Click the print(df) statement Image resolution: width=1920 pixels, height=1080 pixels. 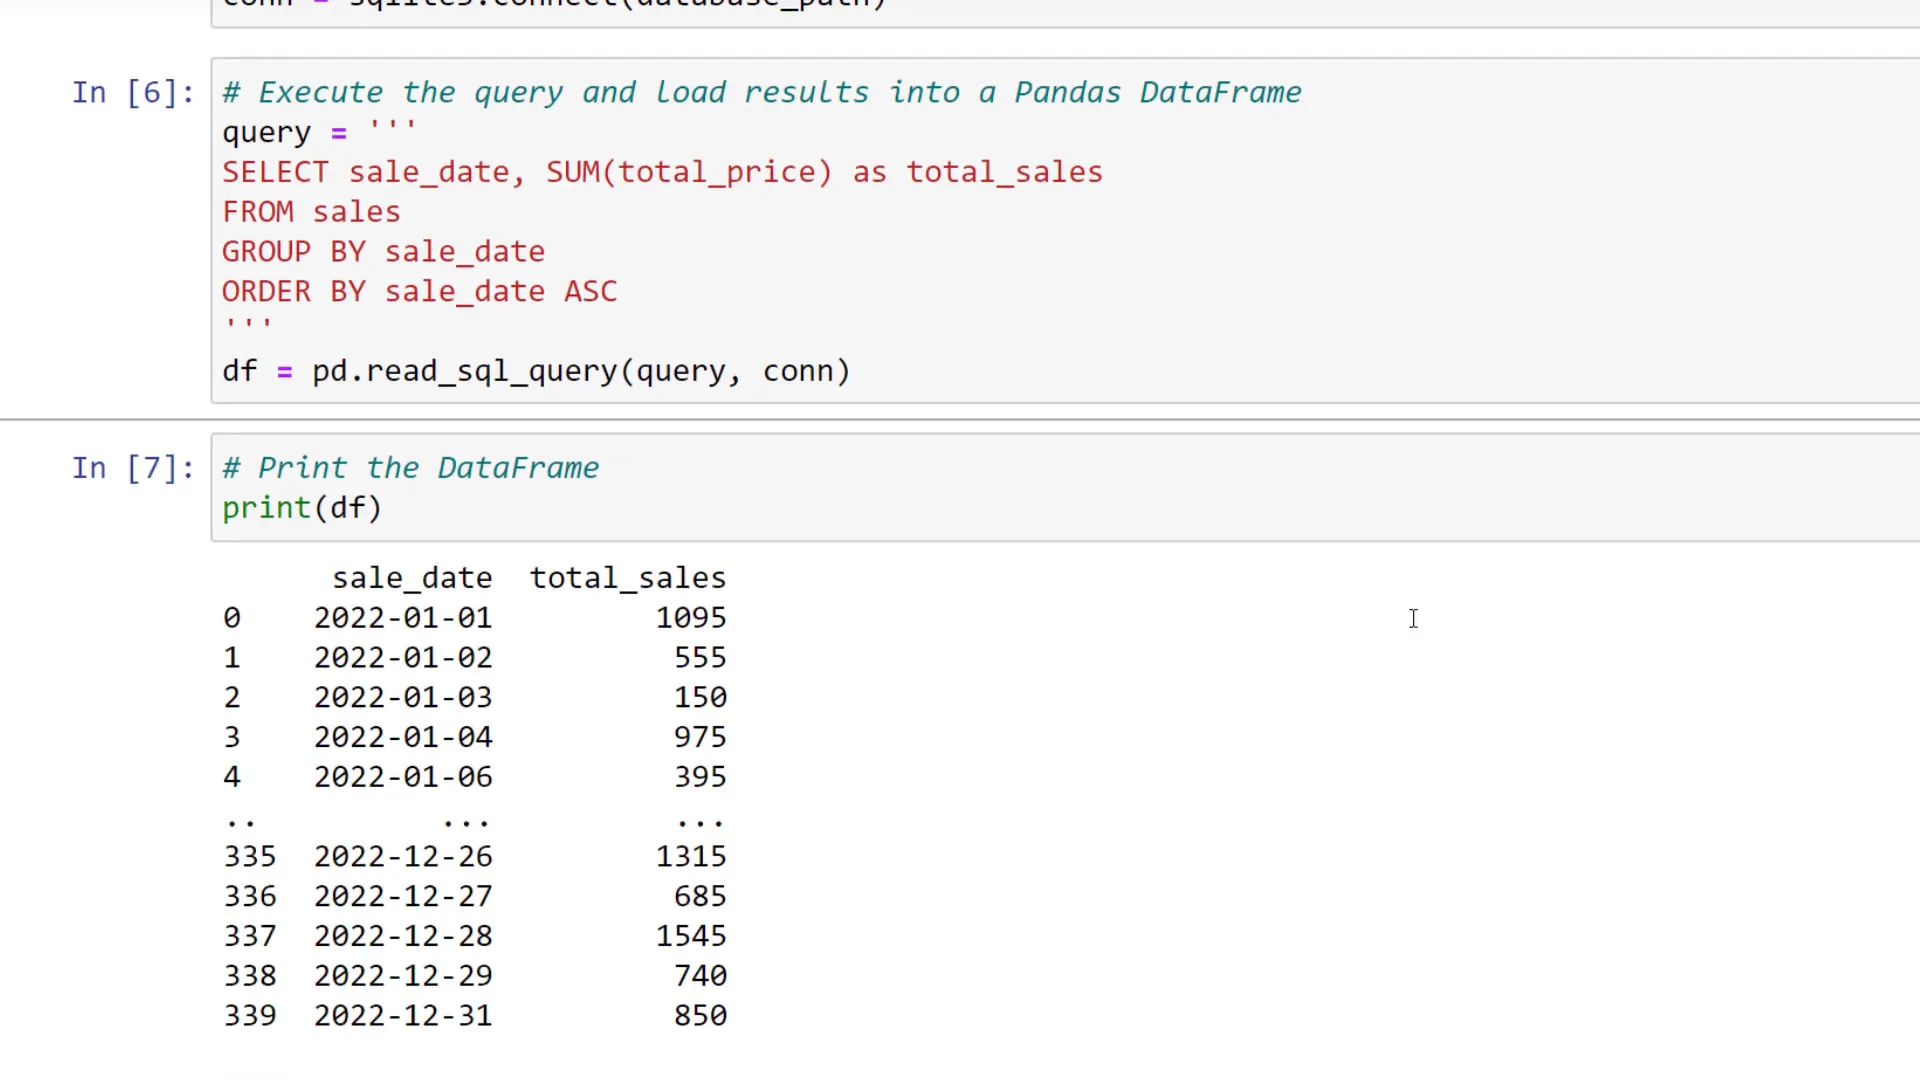tap(300, 508)
